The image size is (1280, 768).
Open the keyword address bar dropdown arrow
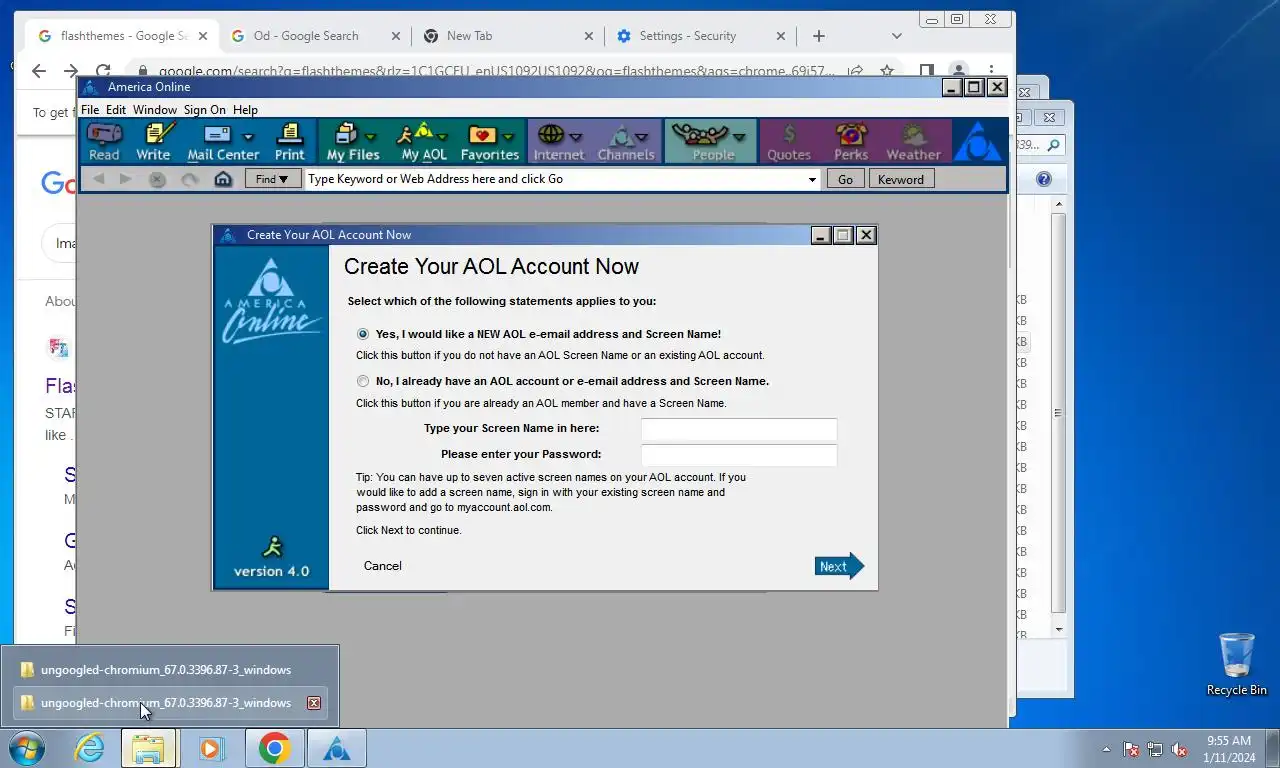point(812,179)
